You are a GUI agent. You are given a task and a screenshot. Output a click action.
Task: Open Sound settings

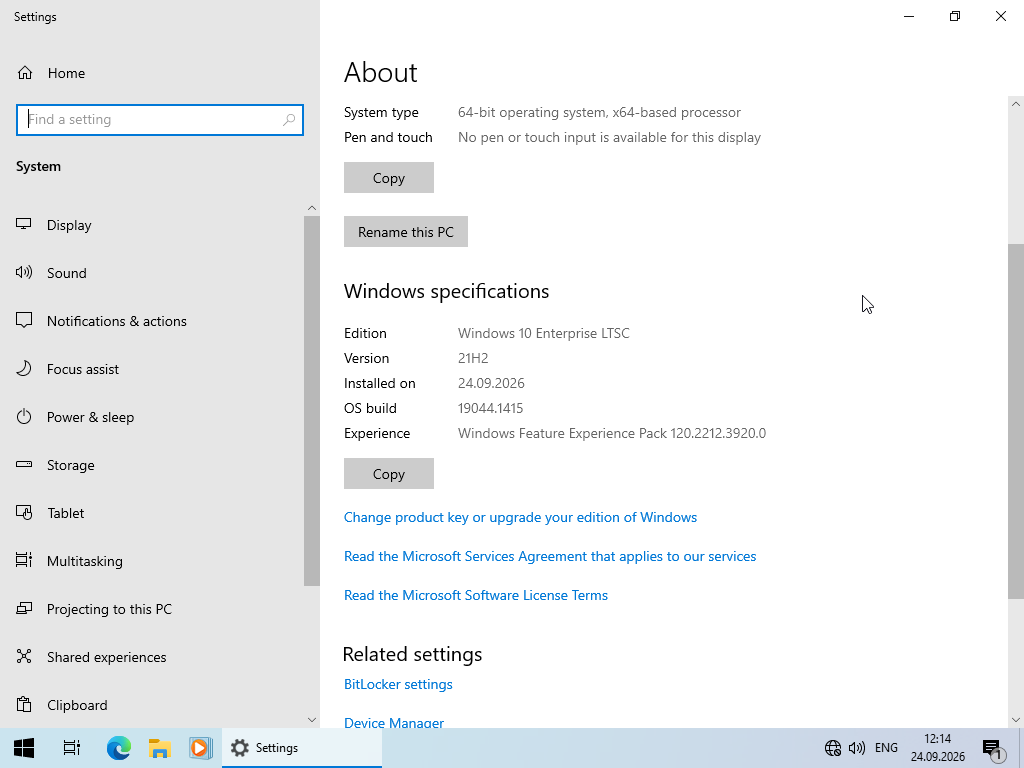152,273
